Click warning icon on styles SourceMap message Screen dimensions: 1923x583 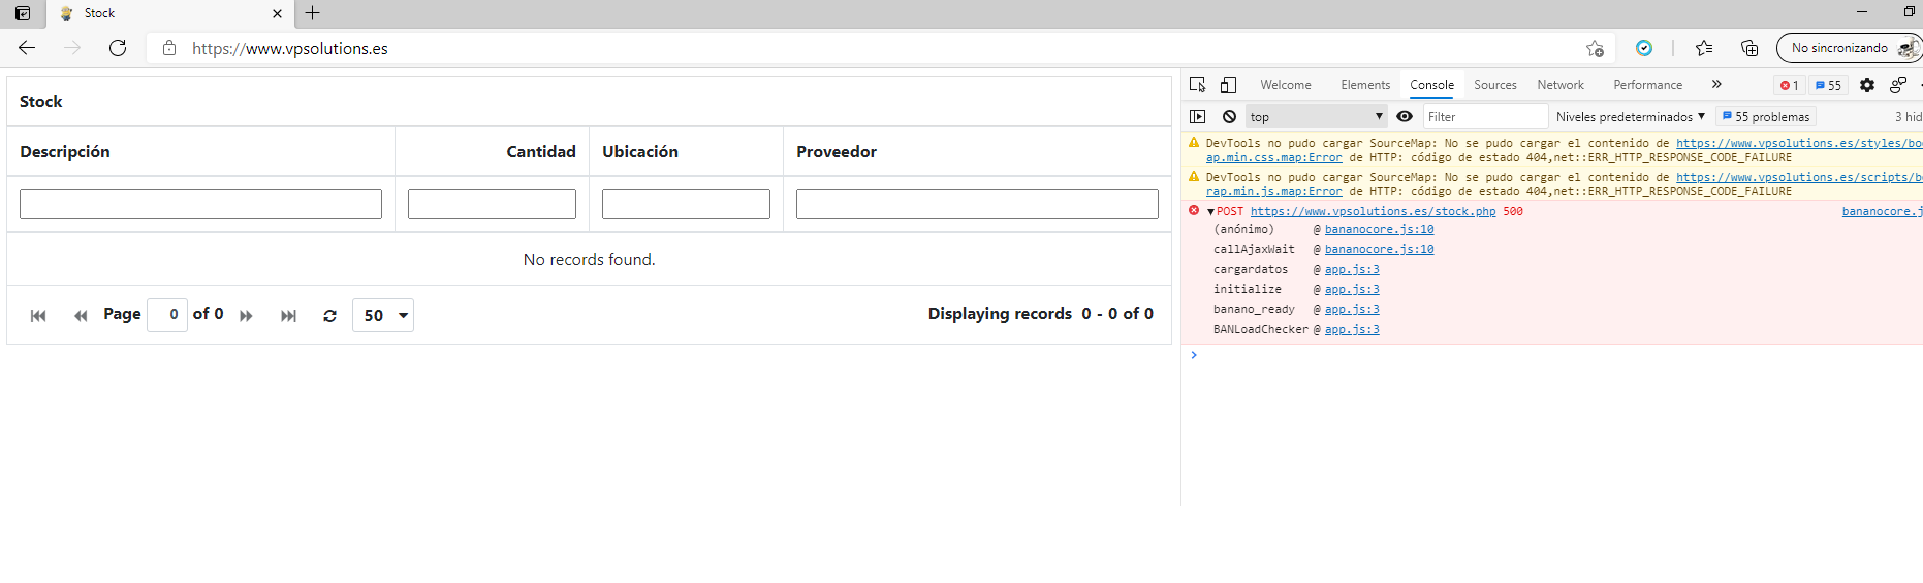(x=1194, y=143)
